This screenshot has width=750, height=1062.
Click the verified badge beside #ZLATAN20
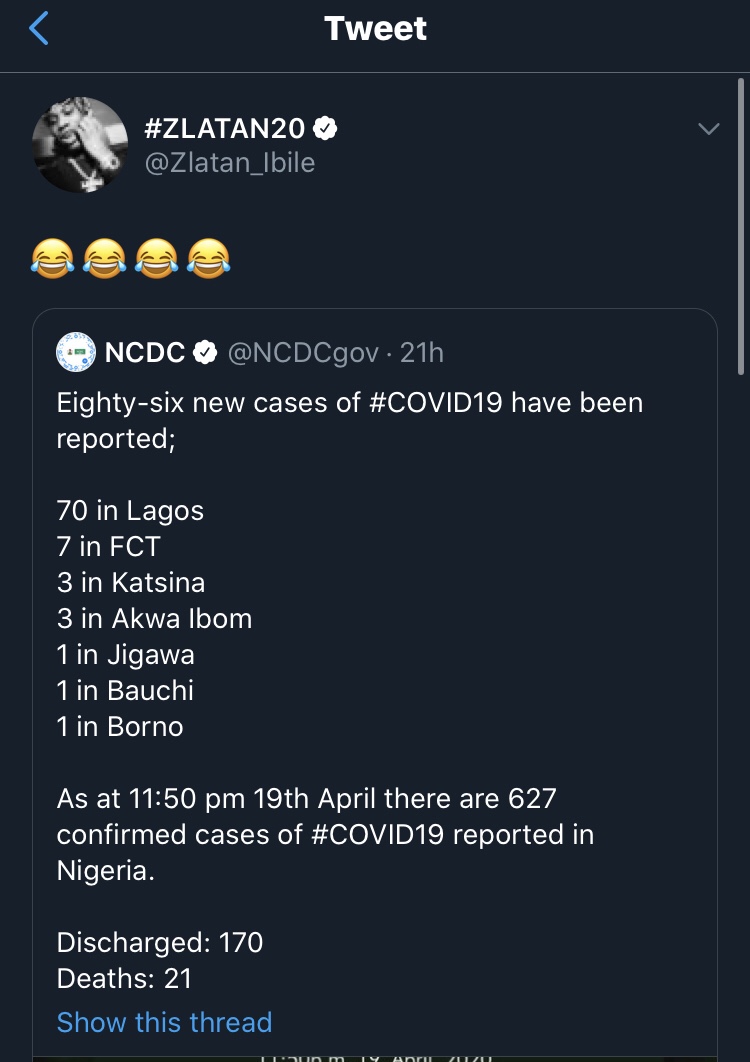click(326, 128)
